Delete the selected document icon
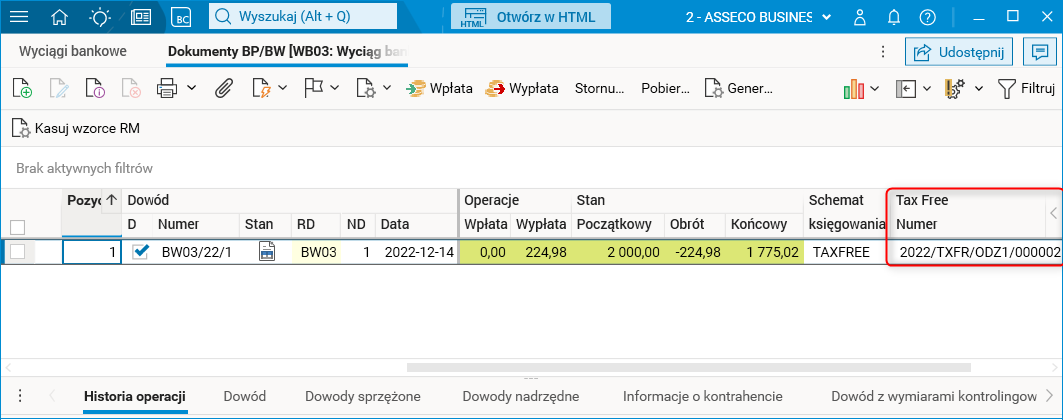Screen dimensions: 1063x420 pos(130,88)
